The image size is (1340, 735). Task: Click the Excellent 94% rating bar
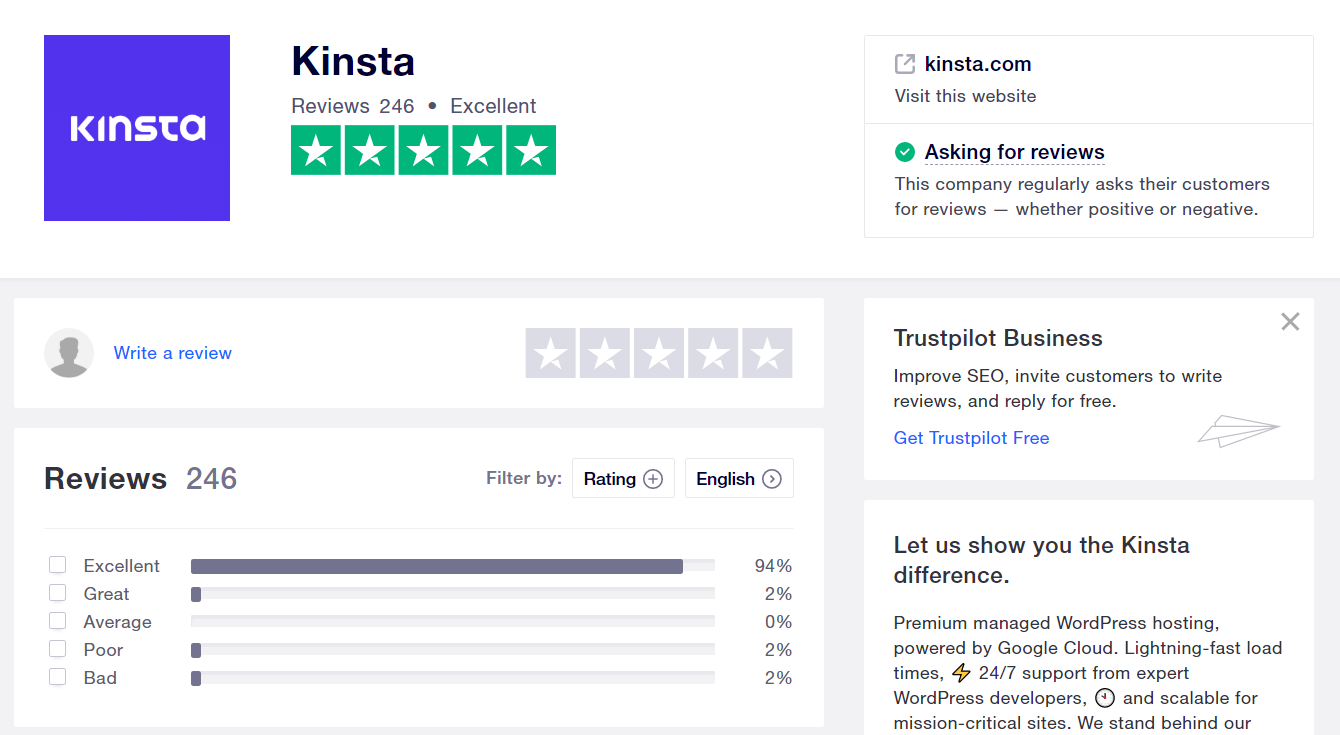[437, 566]
